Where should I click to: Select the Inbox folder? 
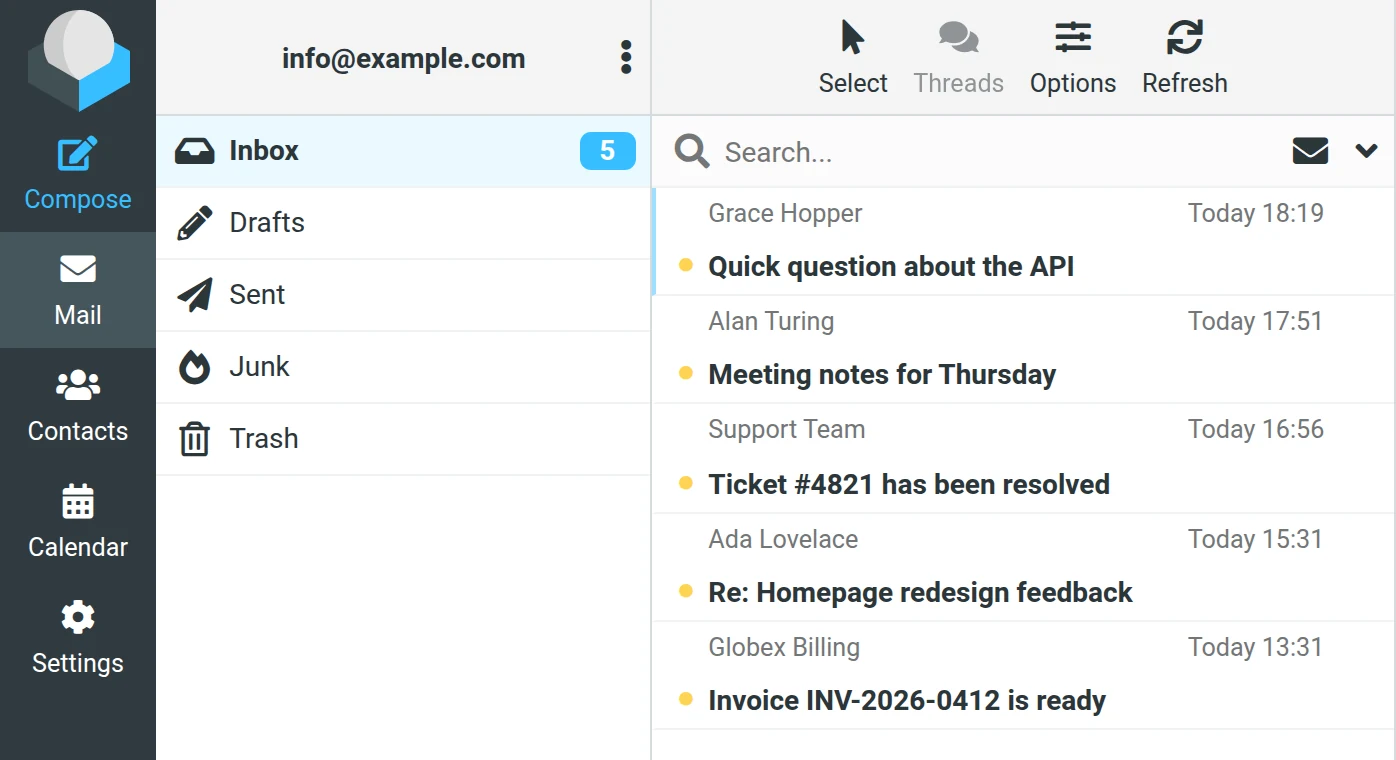pyautogui.click(x=404, y=151)
